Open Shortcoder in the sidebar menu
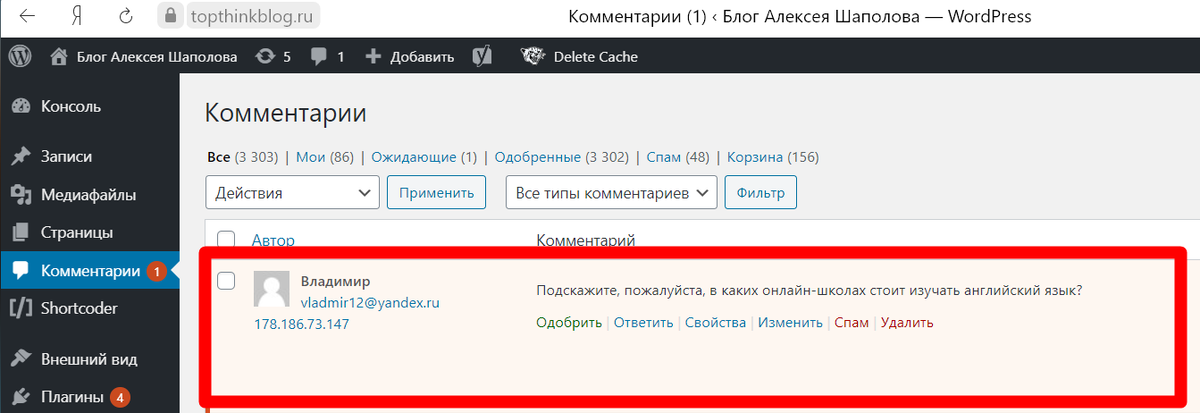The image size is (1200, 413). point(79,308)
